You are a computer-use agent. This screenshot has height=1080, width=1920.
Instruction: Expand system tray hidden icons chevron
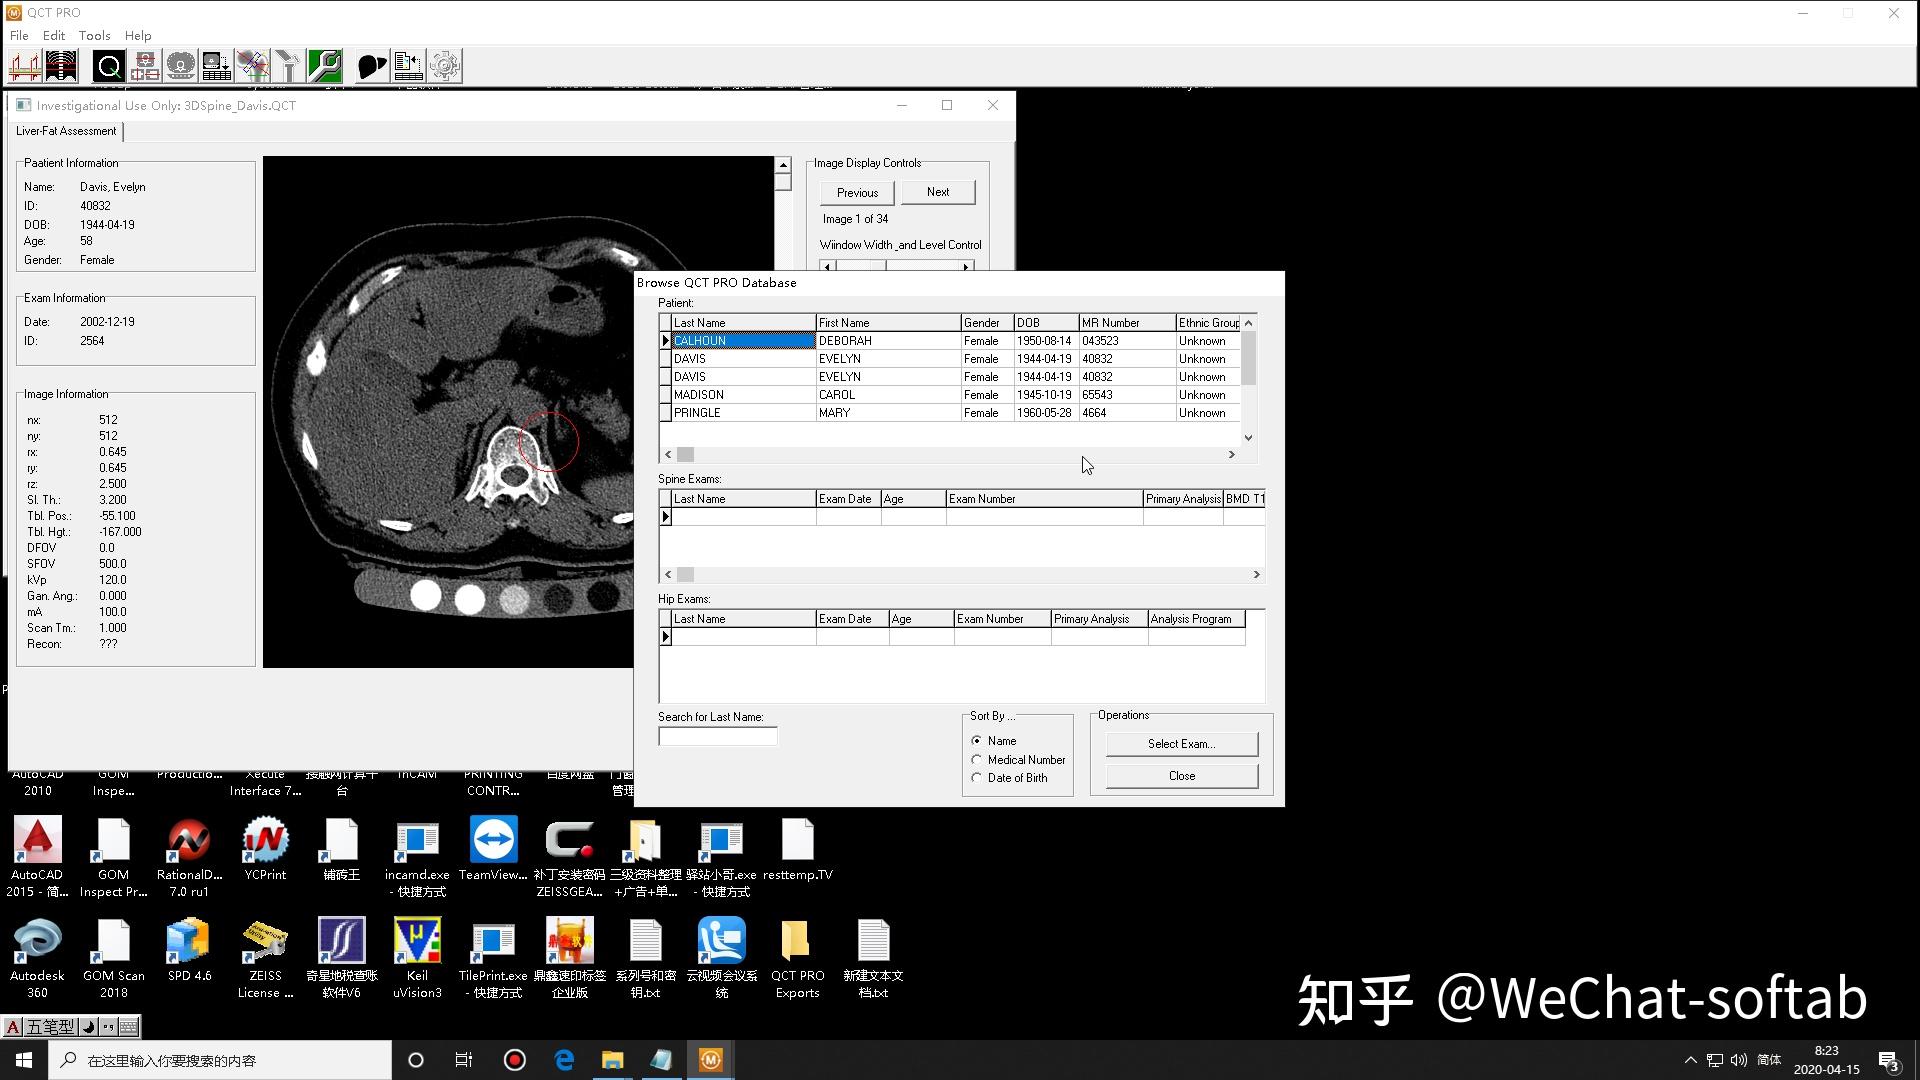[1690, 1060]
